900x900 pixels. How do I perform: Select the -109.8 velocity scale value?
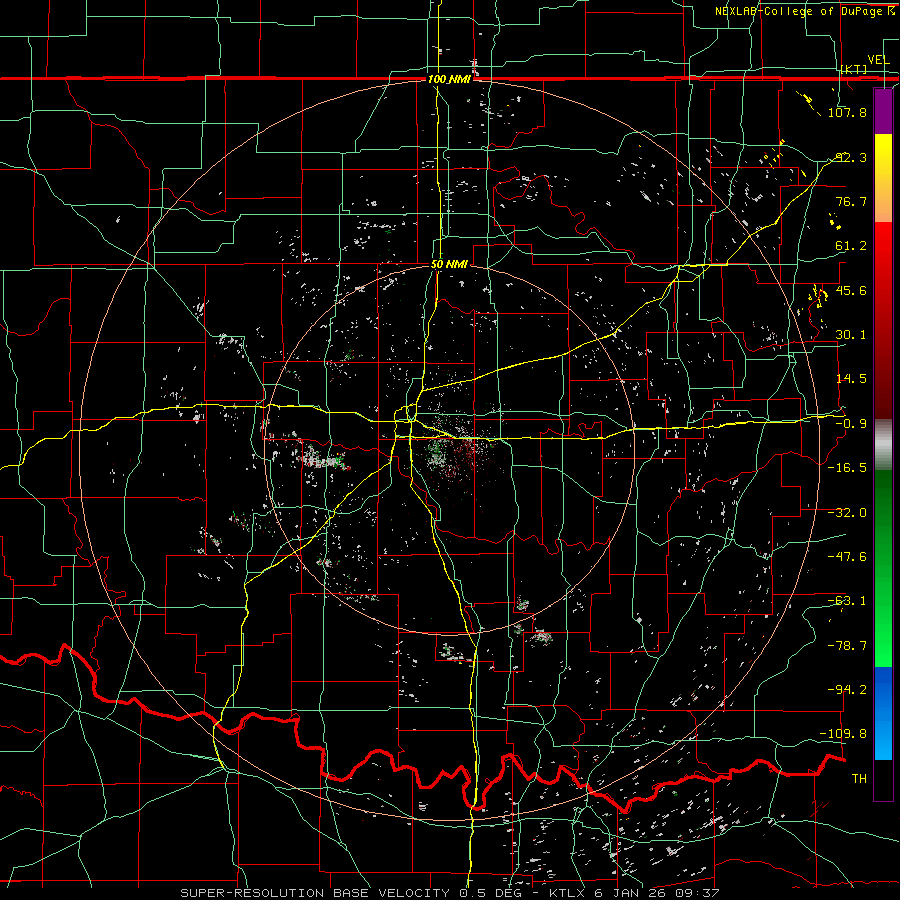pyautogui.click(x=844, y=734)
